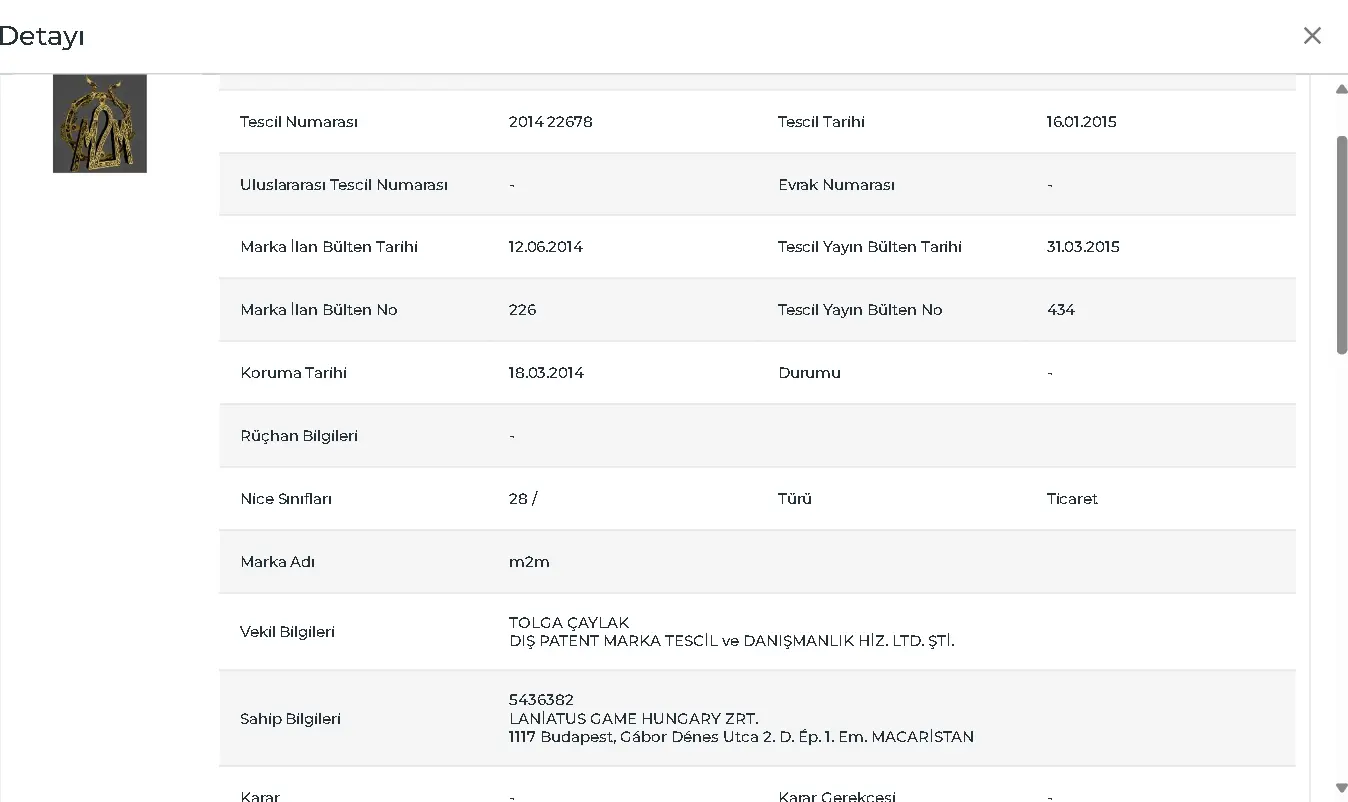Image resolution: width=1348 pixels, height=802 pixels.
Task: Click the Nice Sınıfları value 28
Action: tap(518, 499)
